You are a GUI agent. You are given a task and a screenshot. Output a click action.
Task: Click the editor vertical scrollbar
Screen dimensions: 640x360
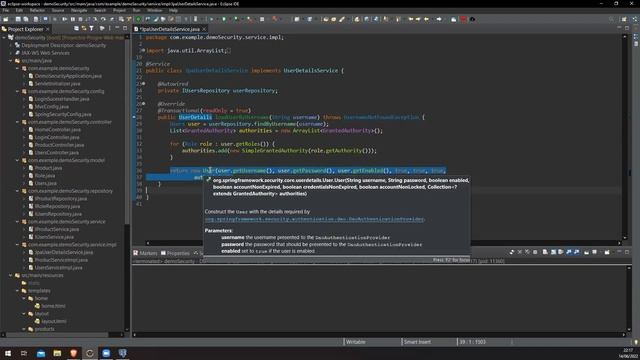pos(624,137)
